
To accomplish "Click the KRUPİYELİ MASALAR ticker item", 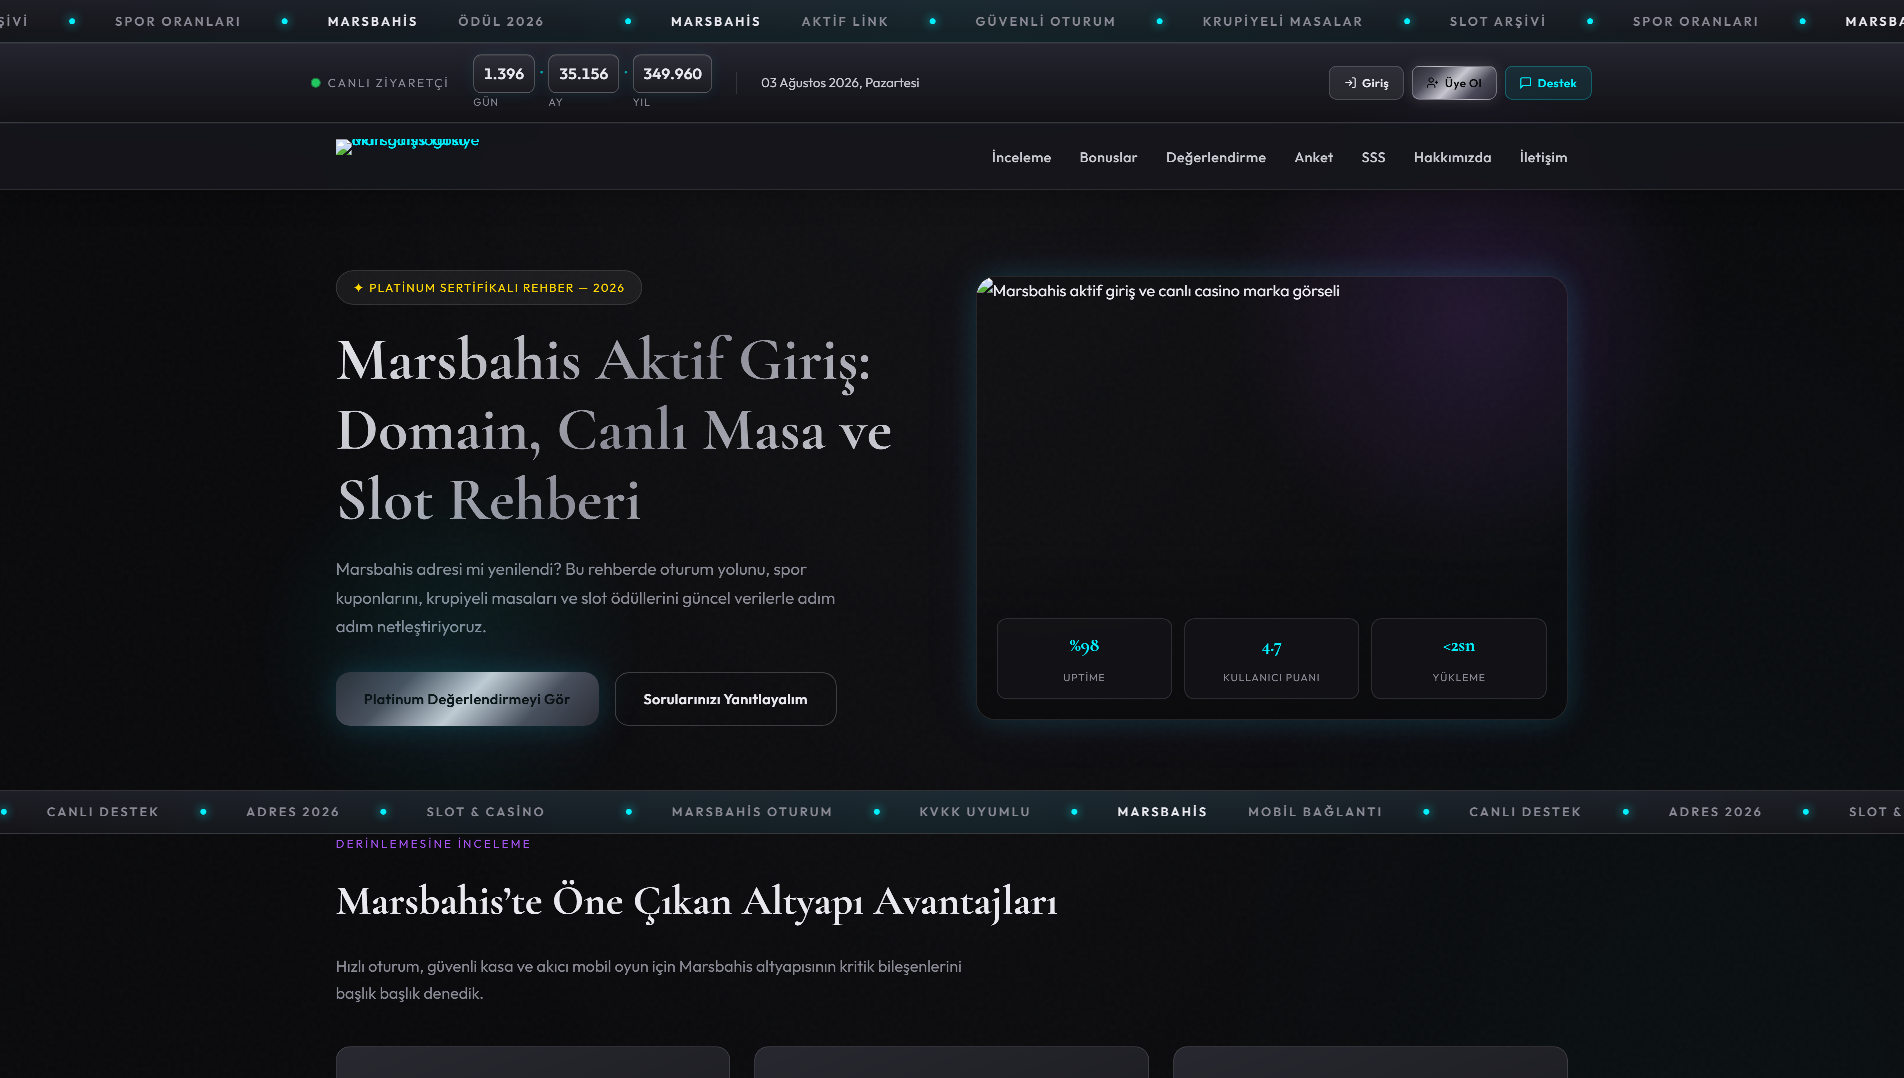I will [x=1282, y=21].
